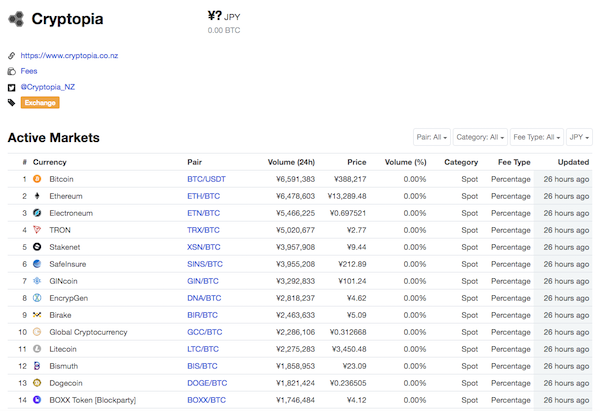Click the orange Exchange tag
Screen dimensions: 600x411
pos(40,103)
